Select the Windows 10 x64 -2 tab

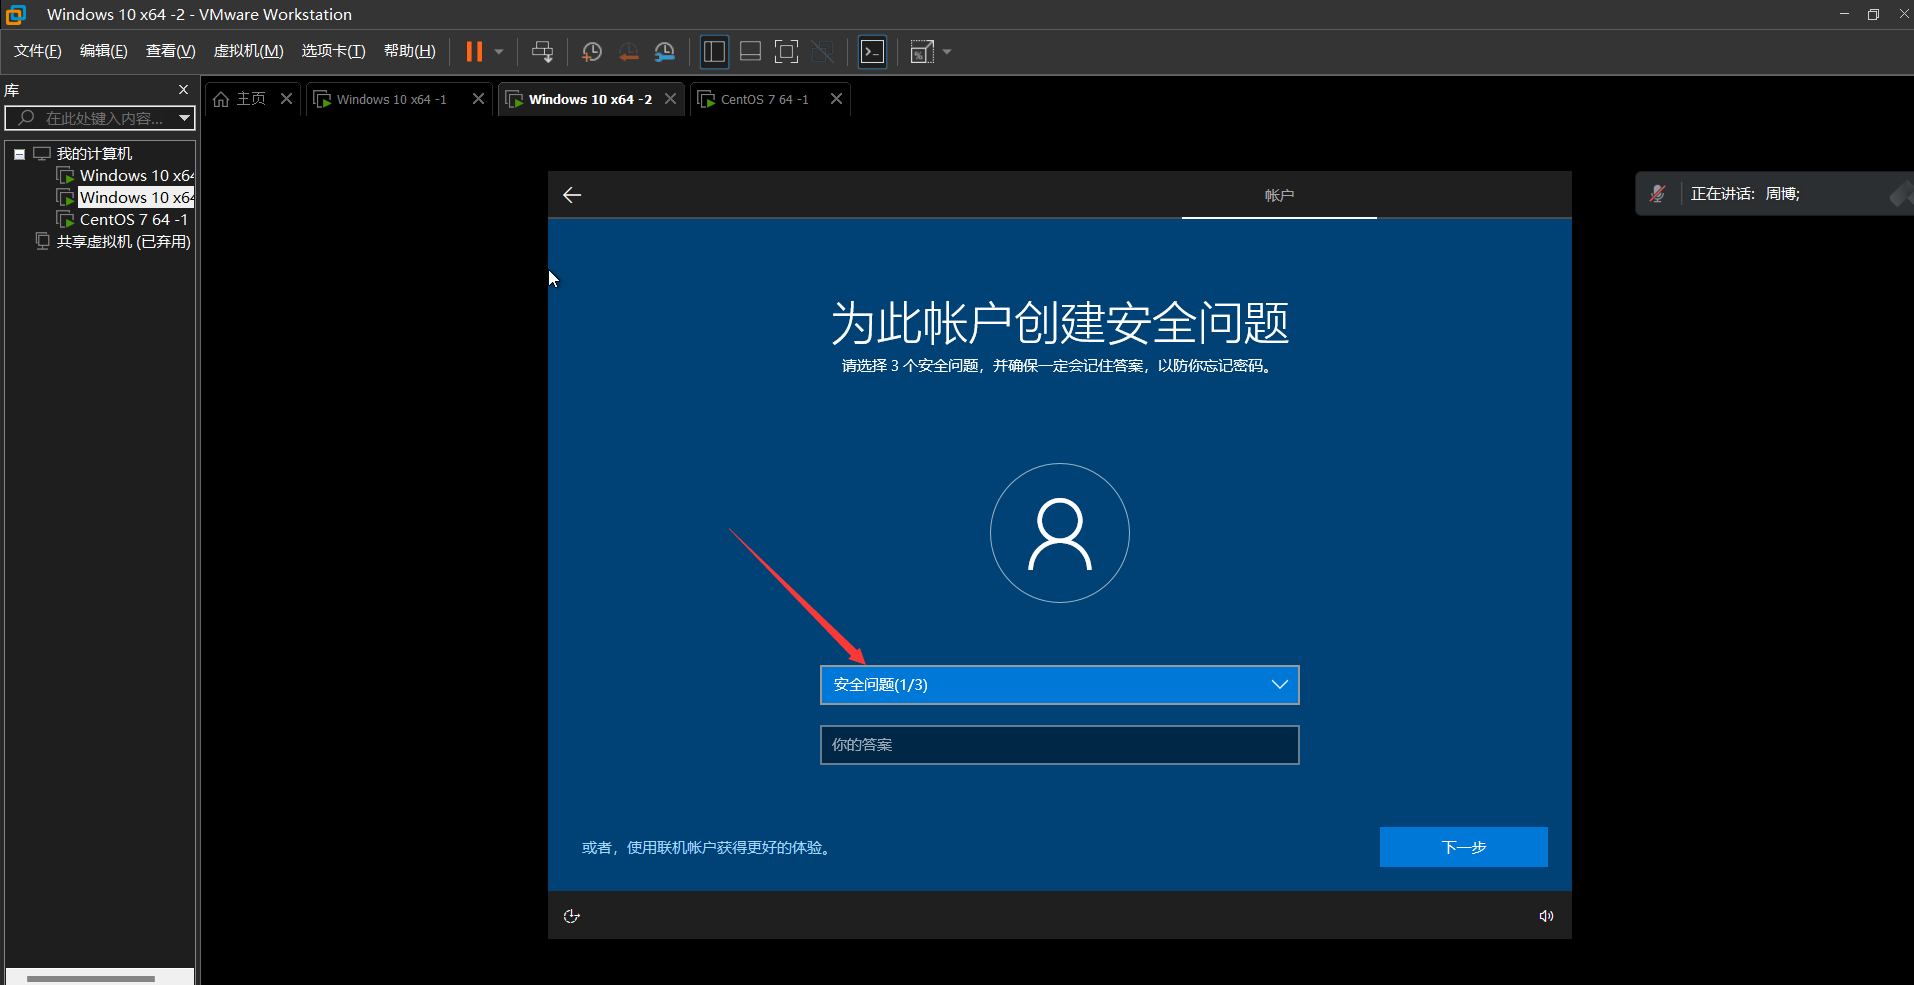[x=590, y=99]
